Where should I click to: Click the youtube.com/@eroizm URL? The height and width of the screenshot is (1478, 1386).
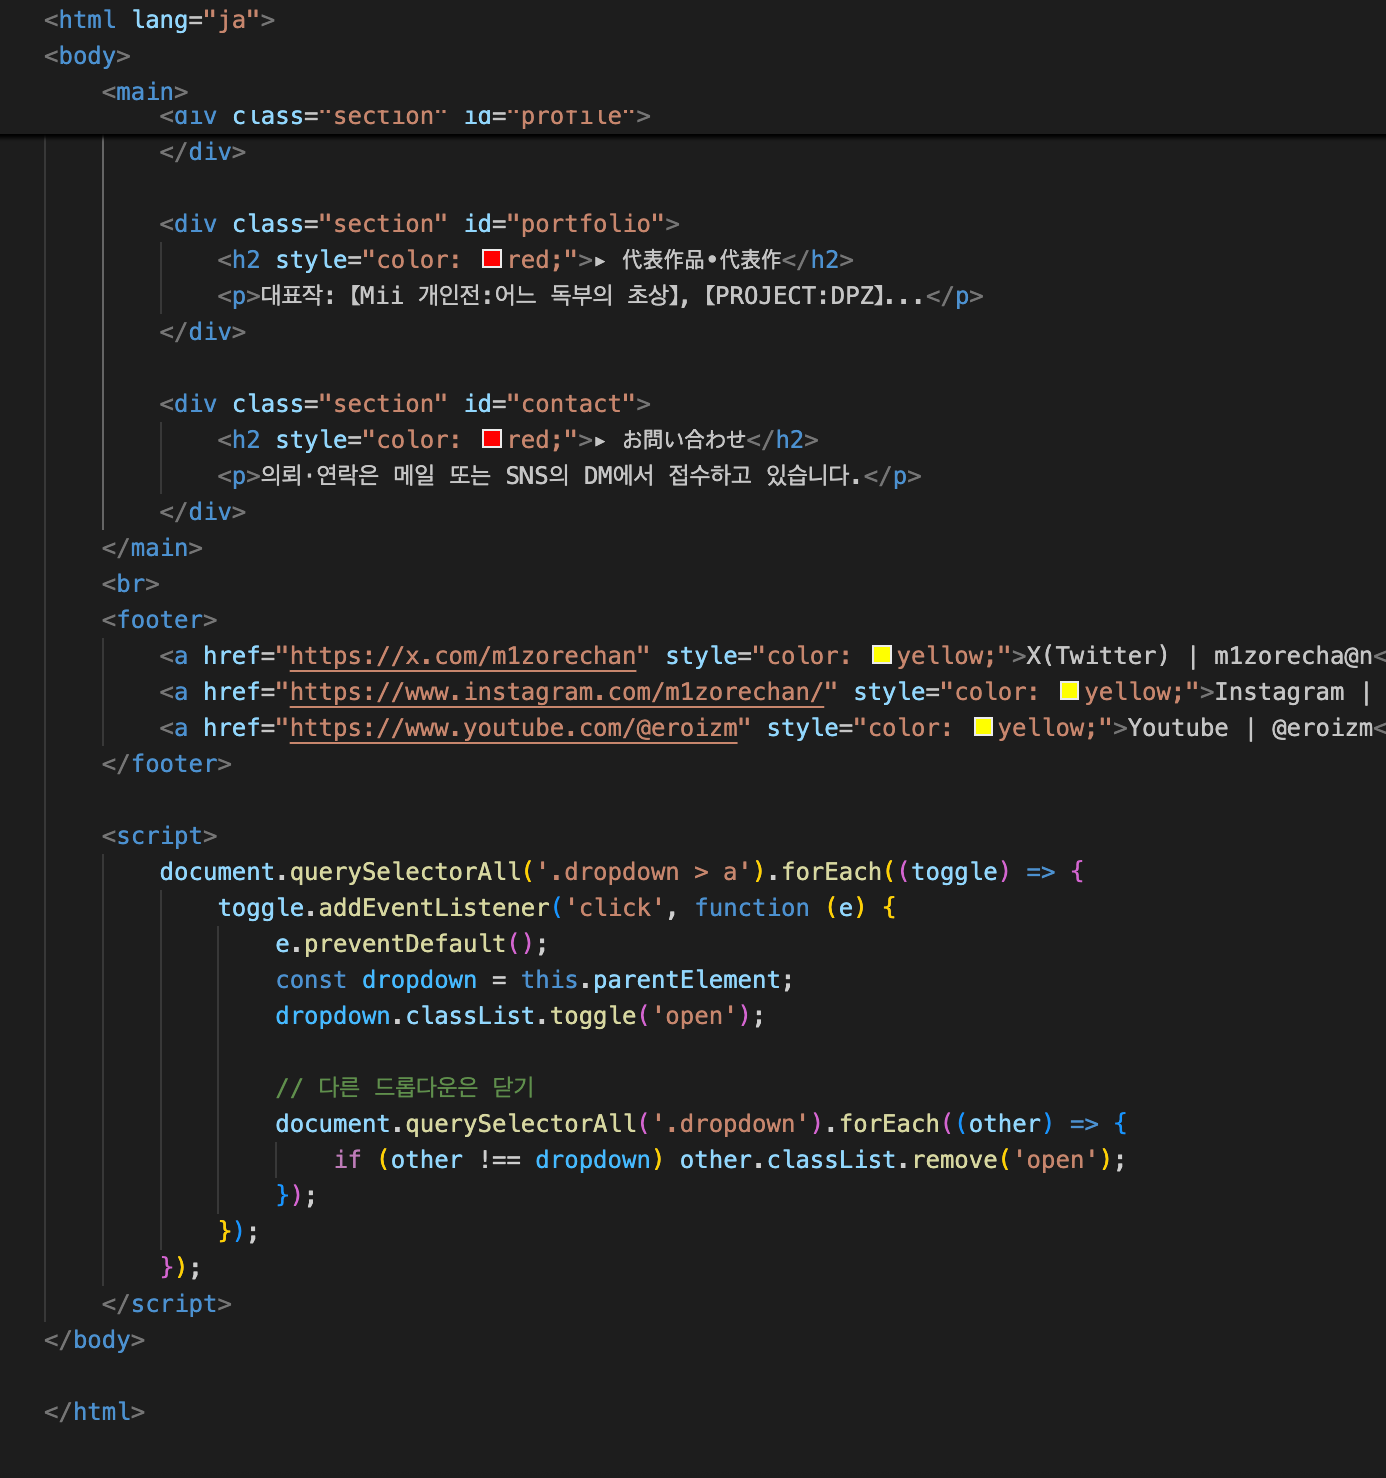[x=513, y=728]
